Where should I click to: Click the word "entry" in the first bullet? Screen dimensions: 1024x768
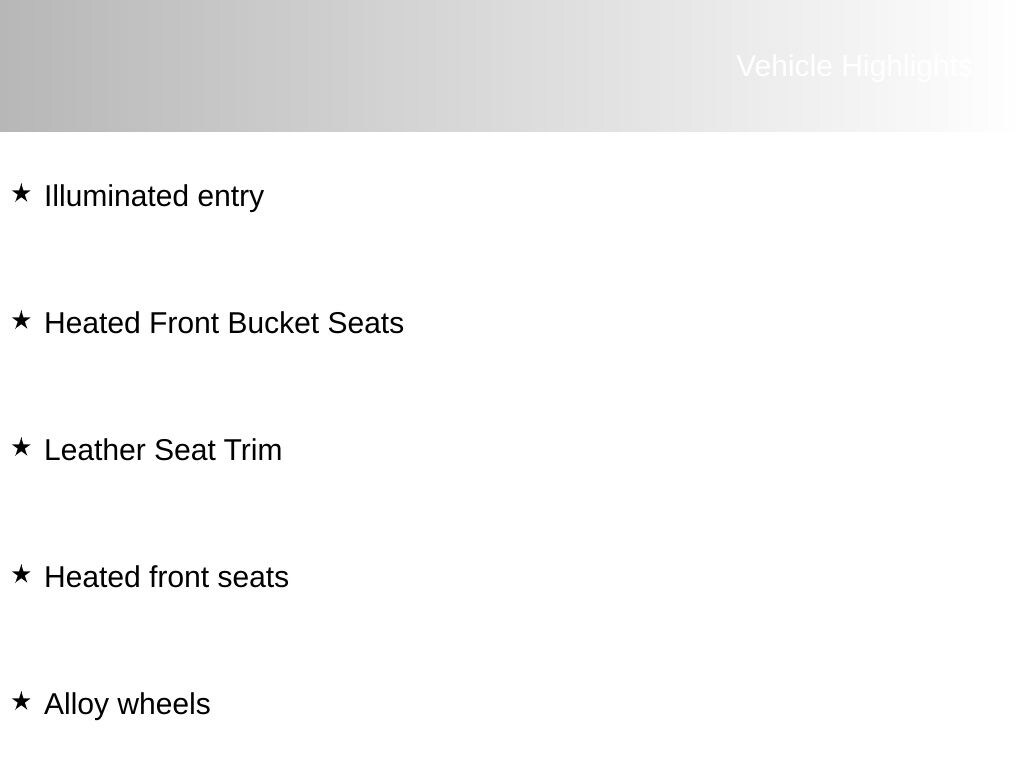231,197
